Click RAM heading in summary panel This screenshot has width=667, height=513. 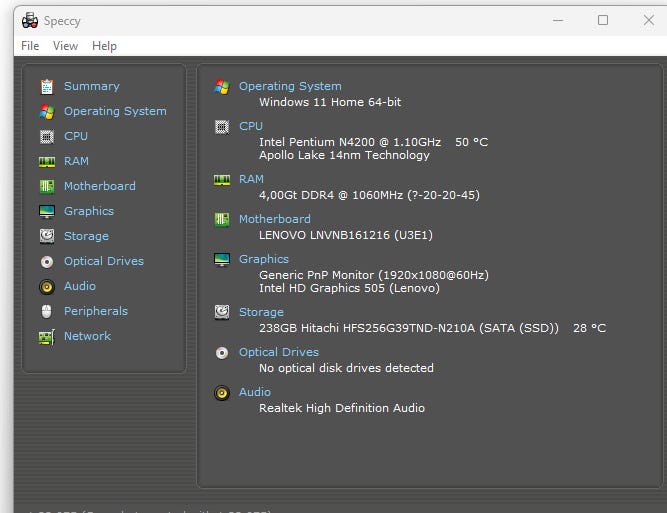251,179
